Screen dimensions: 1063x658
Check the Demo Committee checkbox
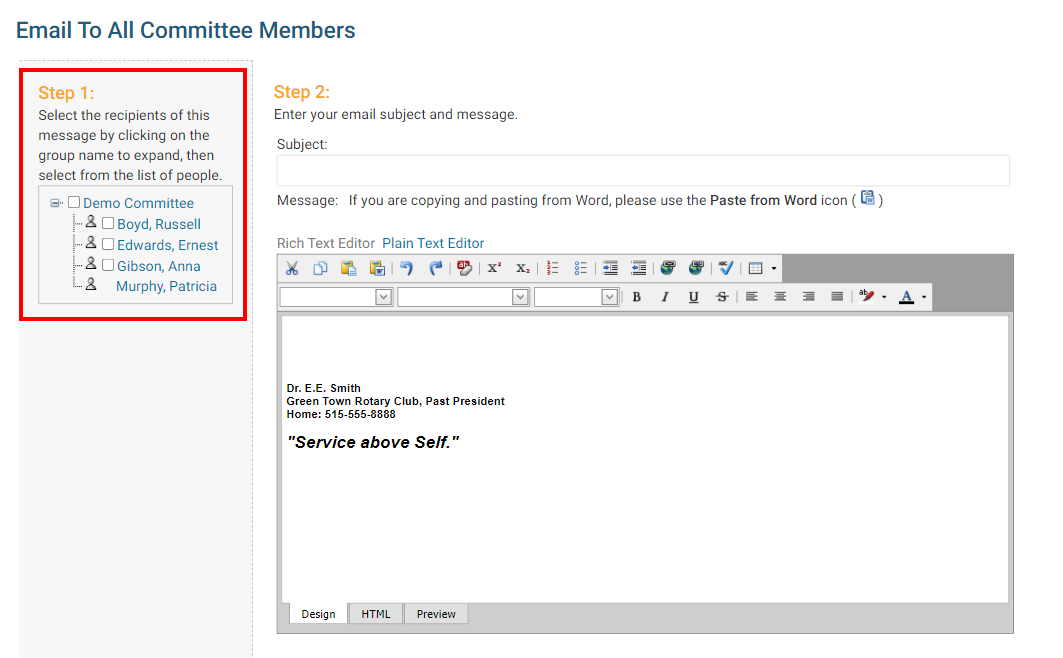[74, 203]
